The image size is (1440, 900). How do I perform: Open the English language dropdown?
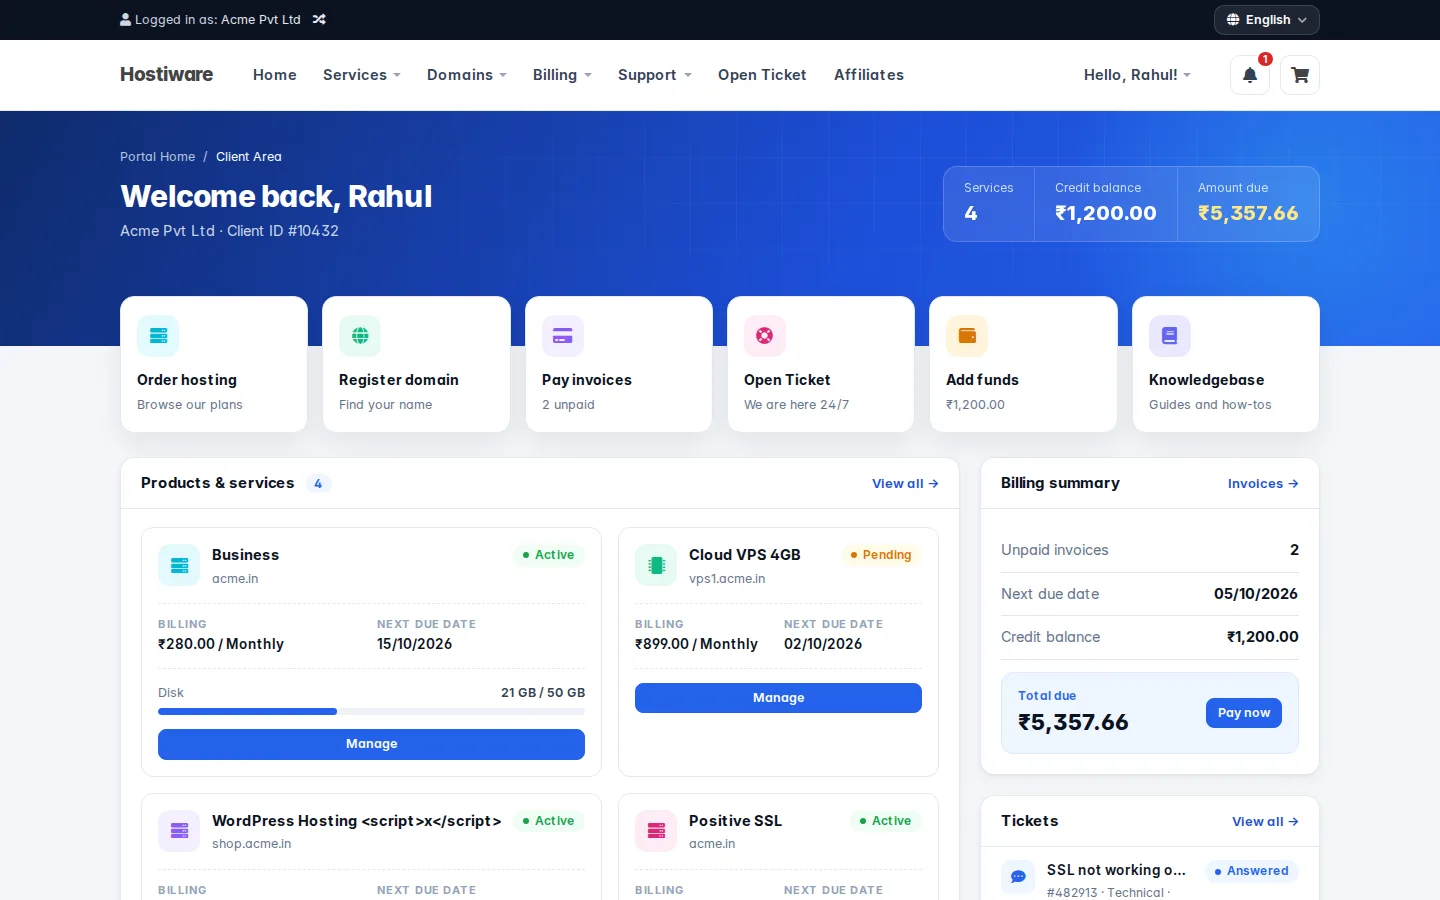pyautogui.click(x=1267, y=20)
